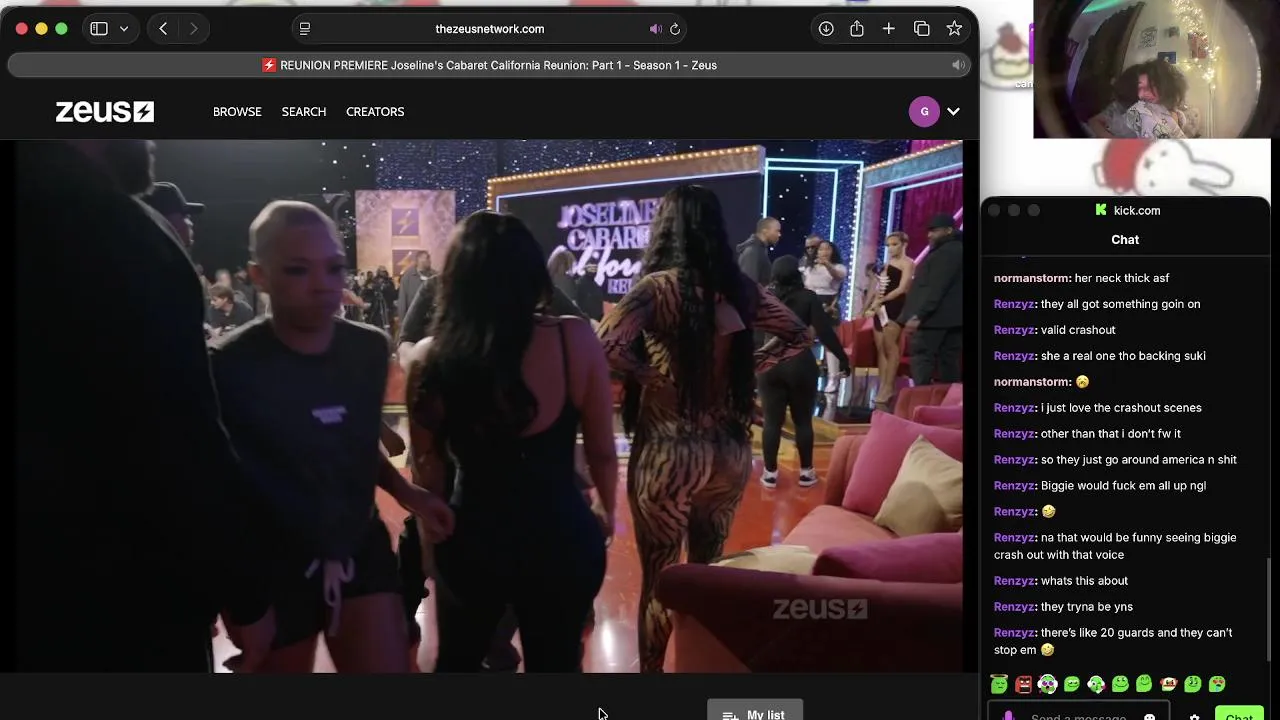Bookmark page with the star icon
1280x720 pixels.
954,29
